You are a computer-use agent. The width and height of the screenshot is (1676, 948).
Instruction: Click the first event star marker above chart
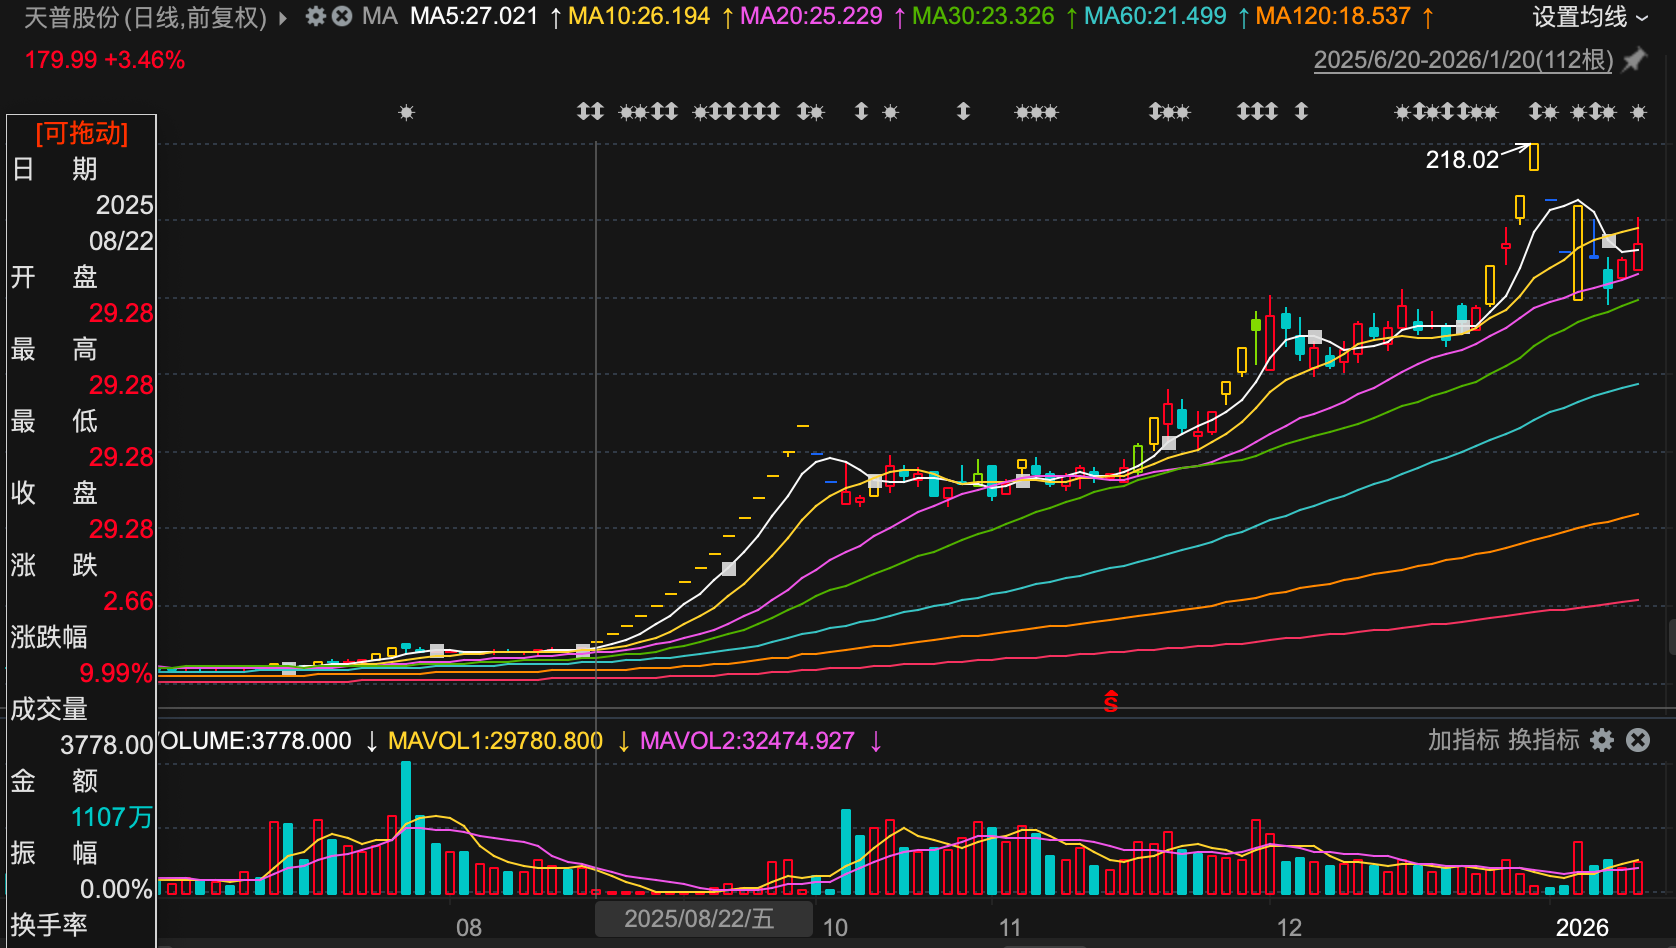pyautogui.click(x=406, y=112)
